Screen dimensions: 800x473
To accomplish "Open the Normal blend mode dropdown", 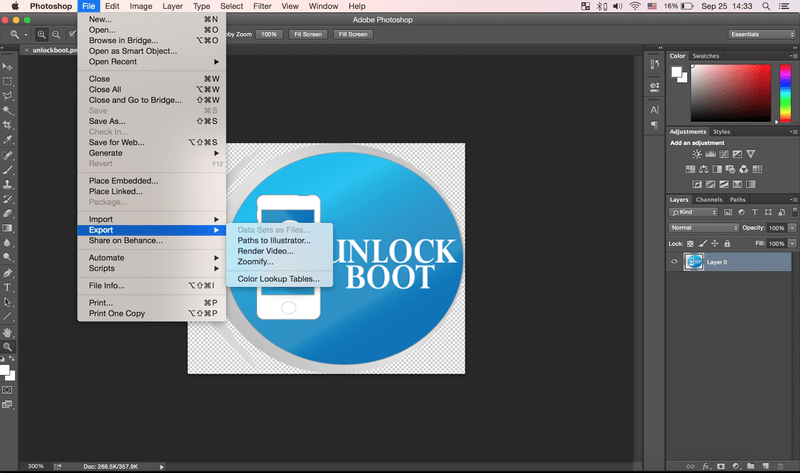I will pyautogui.click(x=706, y=227).
